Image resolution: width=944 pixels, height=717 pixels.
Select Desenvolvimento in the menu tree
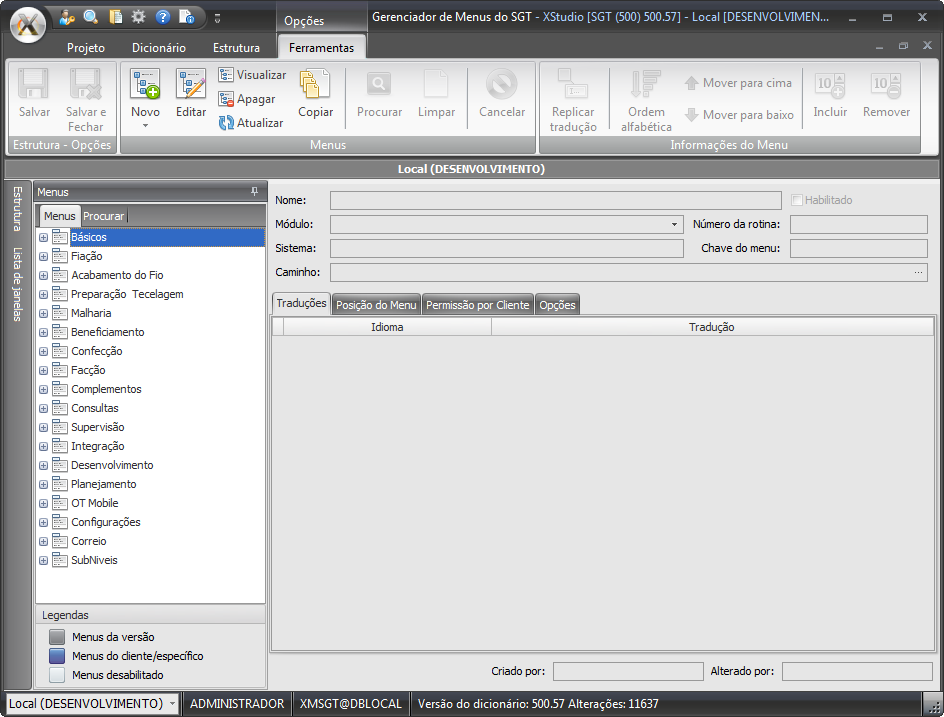coord(112,465)
